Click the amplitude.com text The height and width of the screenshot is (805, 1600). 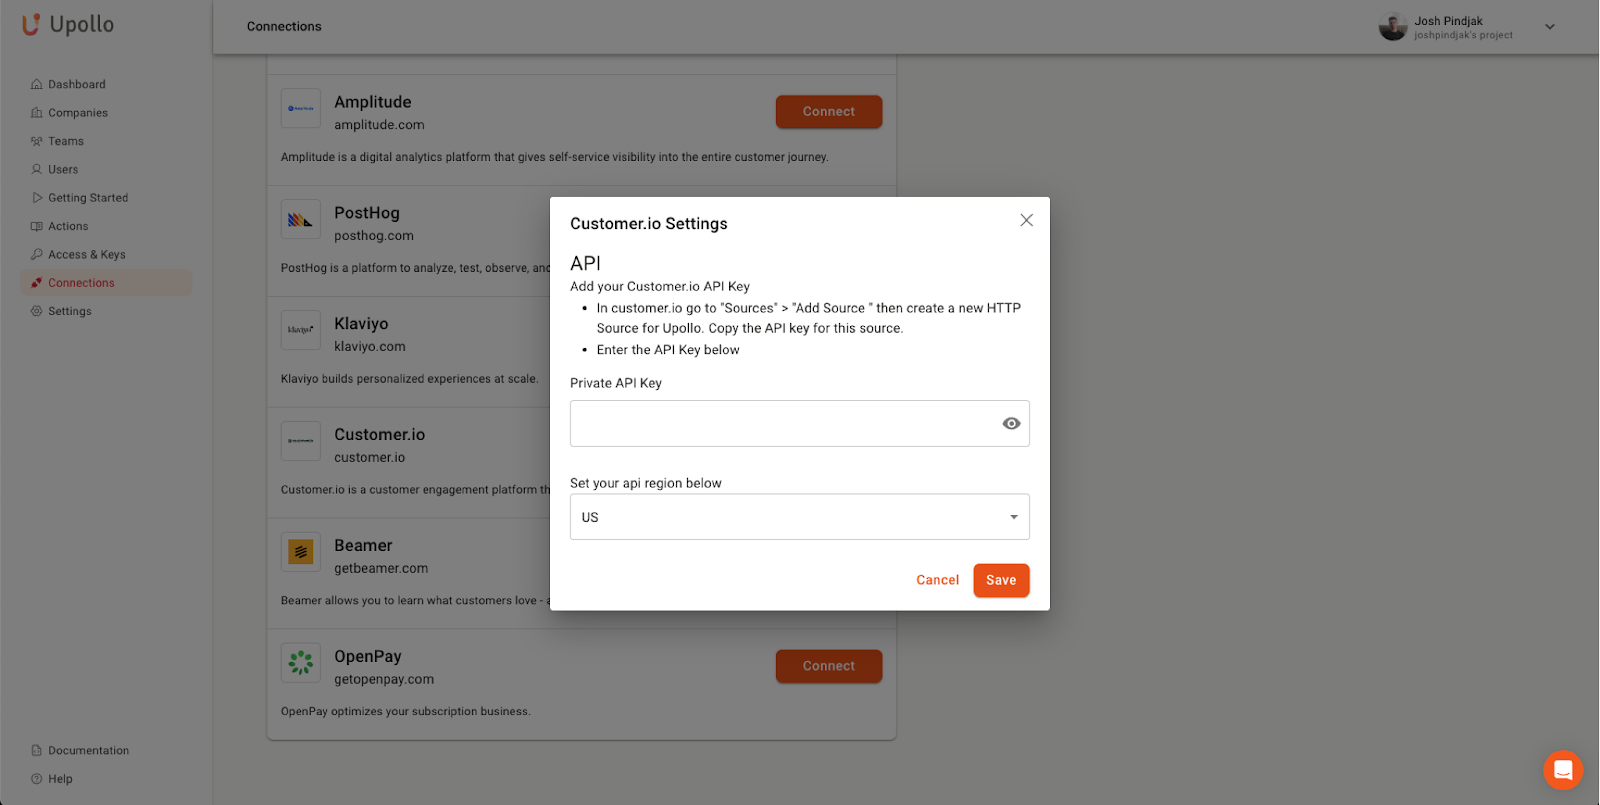[379, 125]
